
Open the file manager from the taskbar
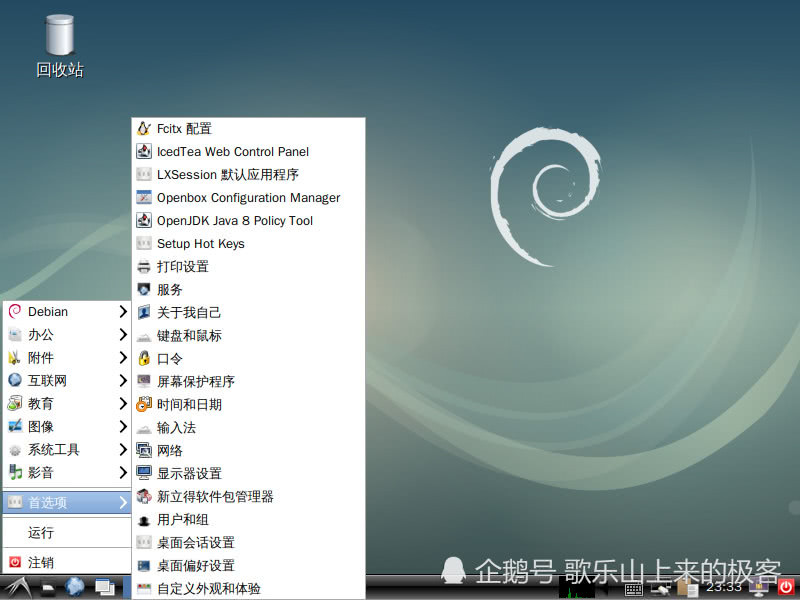[48, 588]
